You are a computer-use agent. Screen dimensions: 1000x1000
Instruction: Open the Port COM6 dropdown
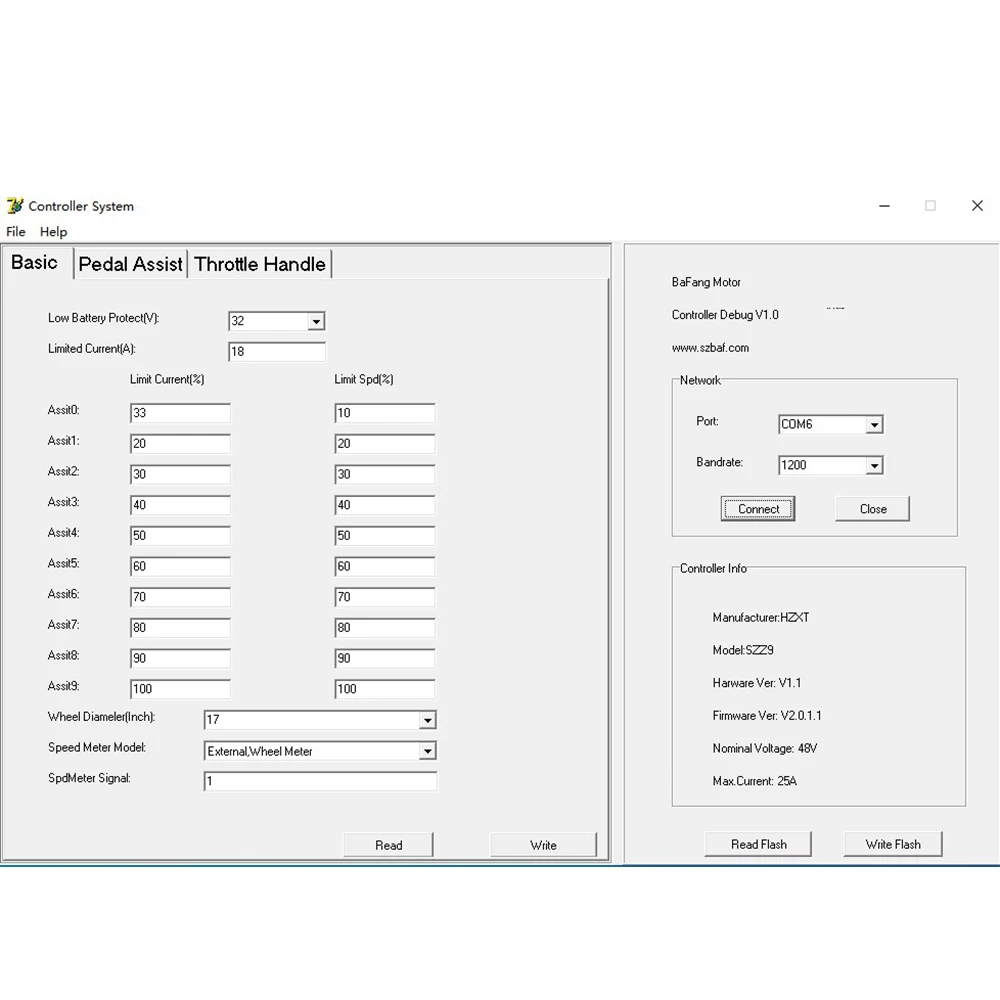tap(874, 425)
